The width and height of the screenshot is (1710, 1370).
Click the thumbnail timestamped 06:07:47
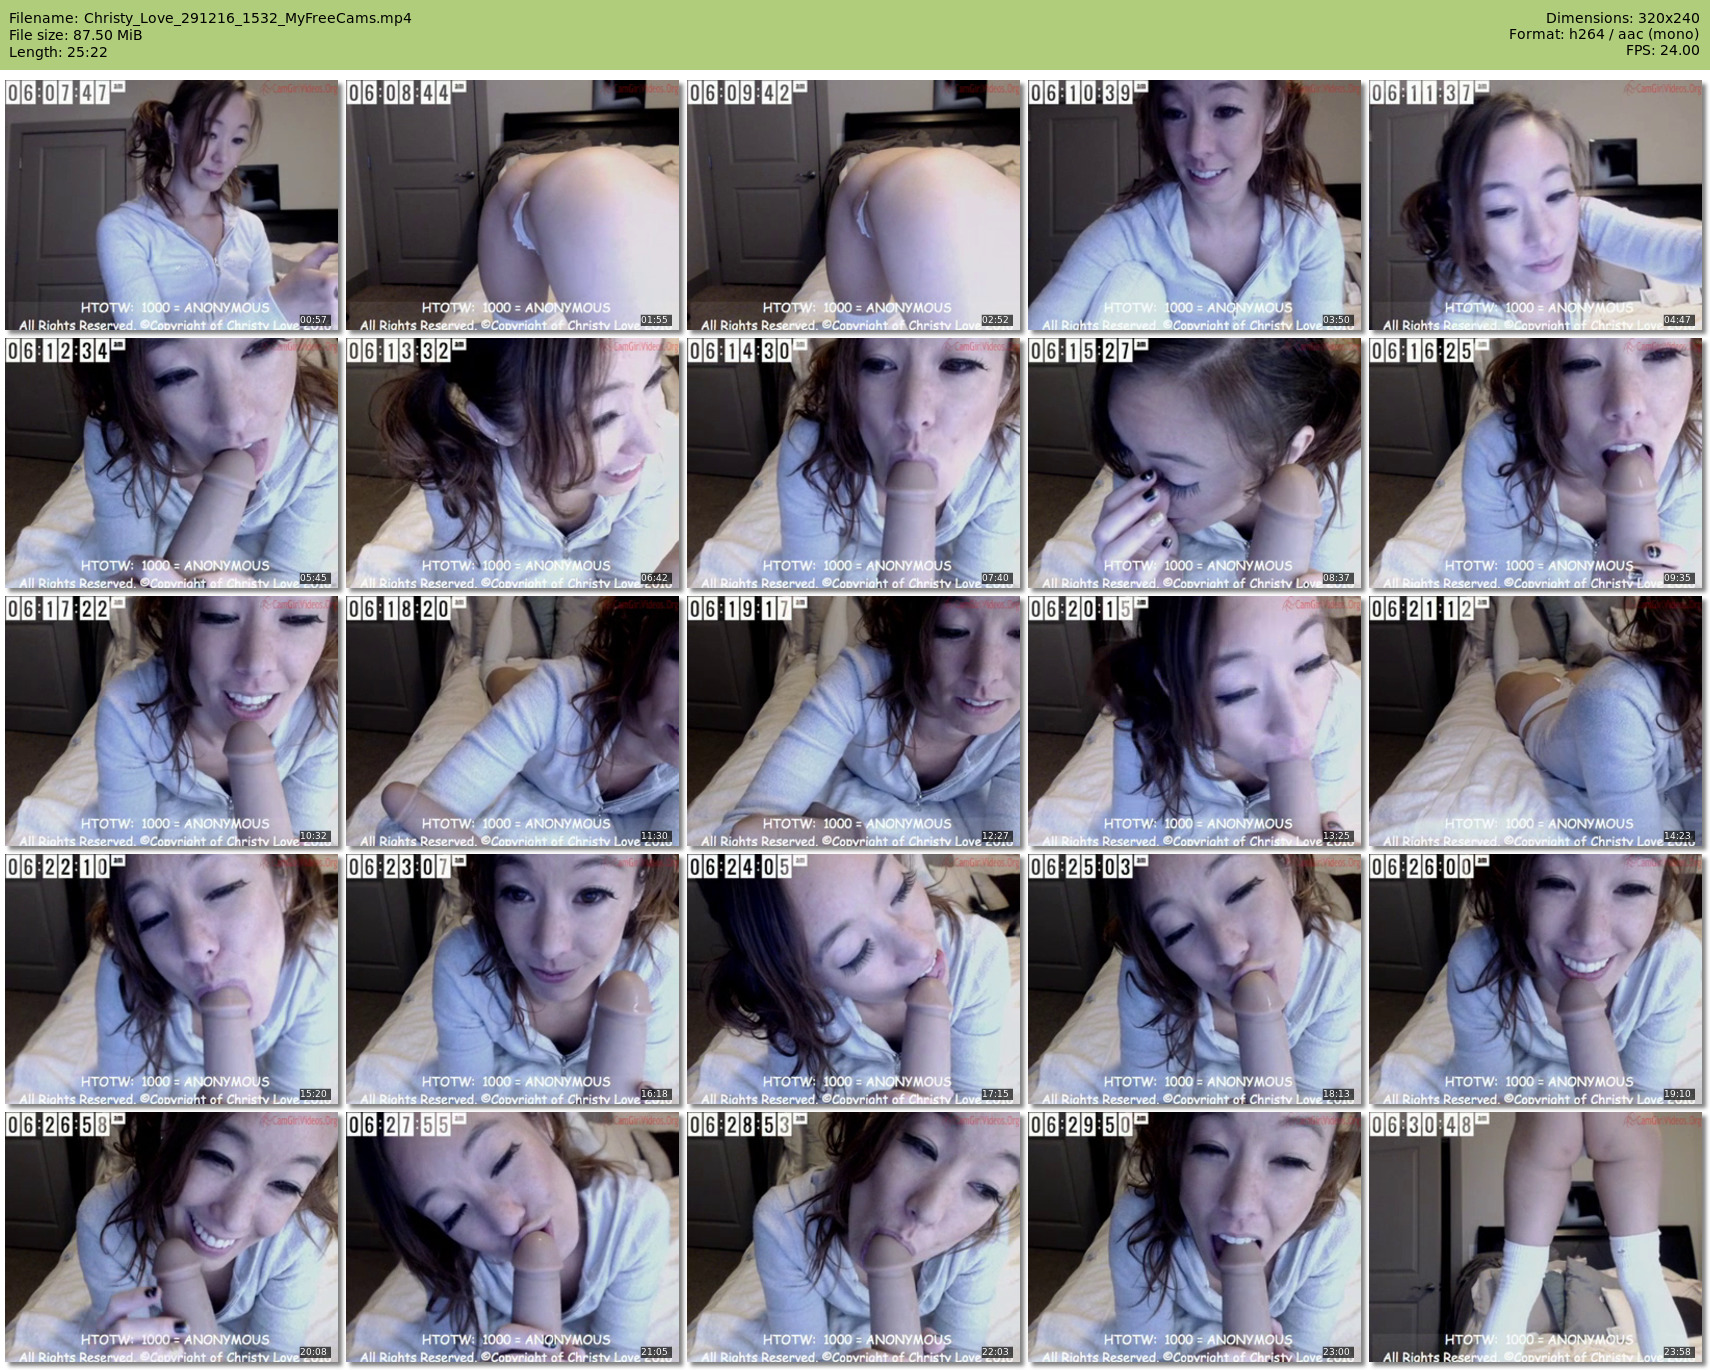(171, 205)
